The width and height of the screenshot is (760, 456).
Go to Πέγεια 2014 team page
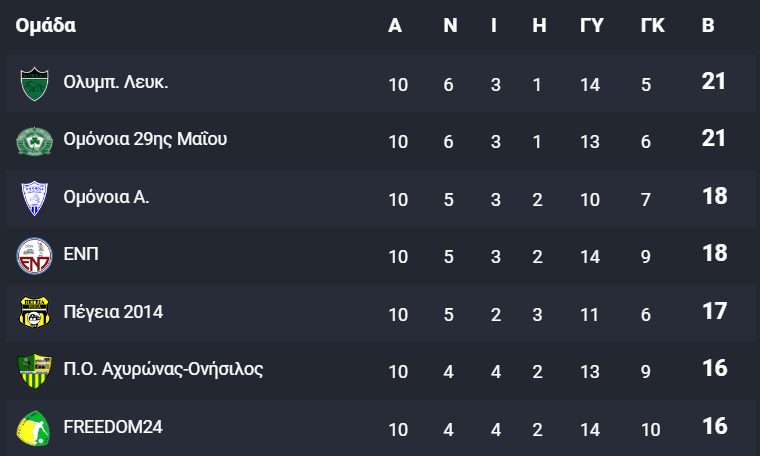113,312
